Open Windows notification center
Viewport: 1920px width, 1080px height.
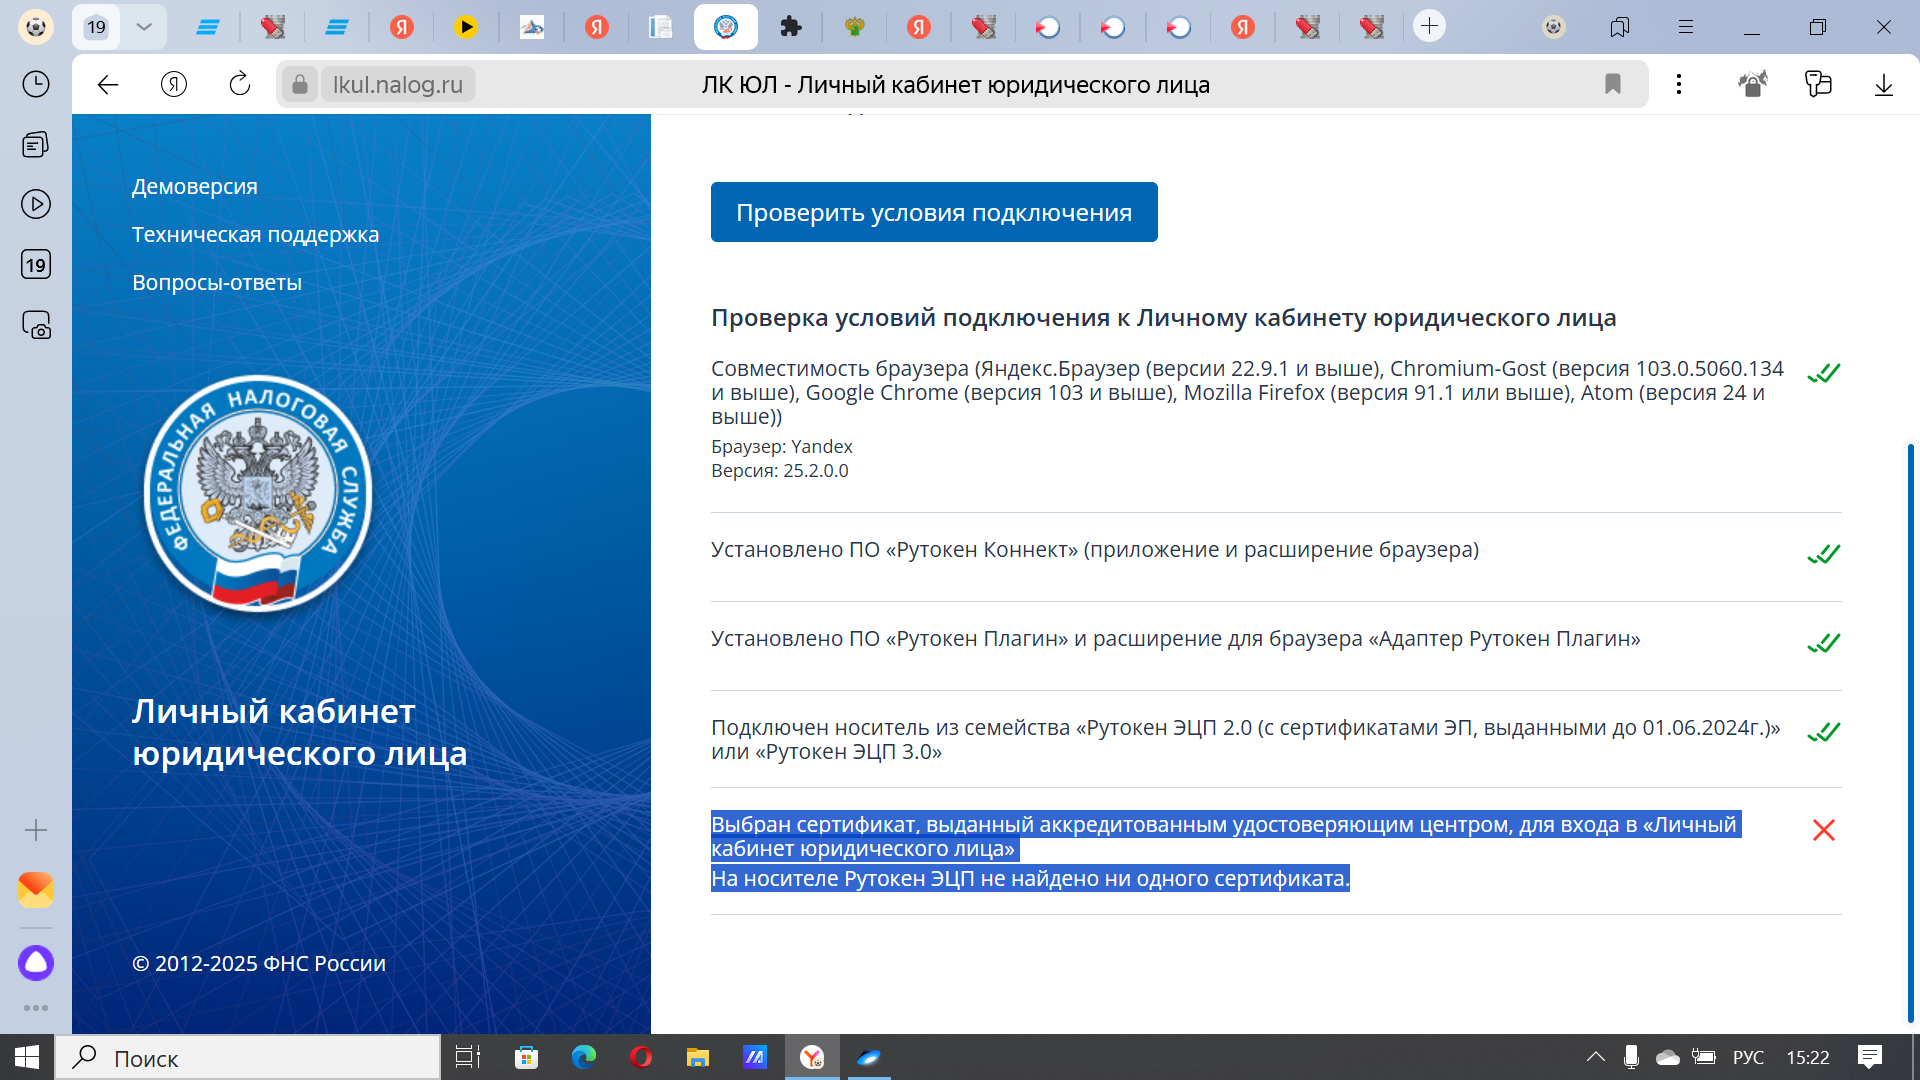(1869, 1057)
